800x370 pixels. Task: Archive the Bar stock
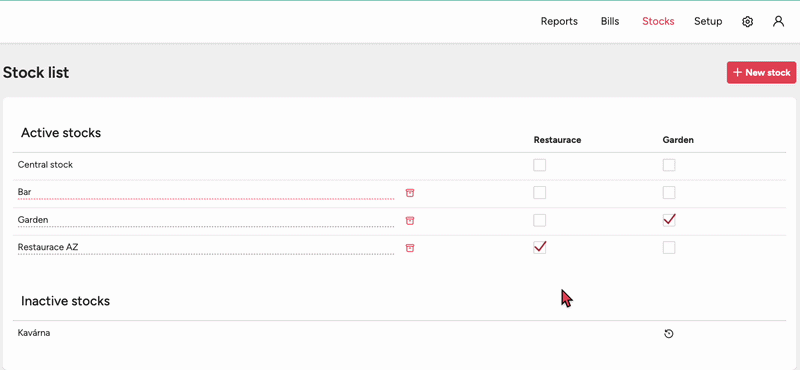[410, 192]
